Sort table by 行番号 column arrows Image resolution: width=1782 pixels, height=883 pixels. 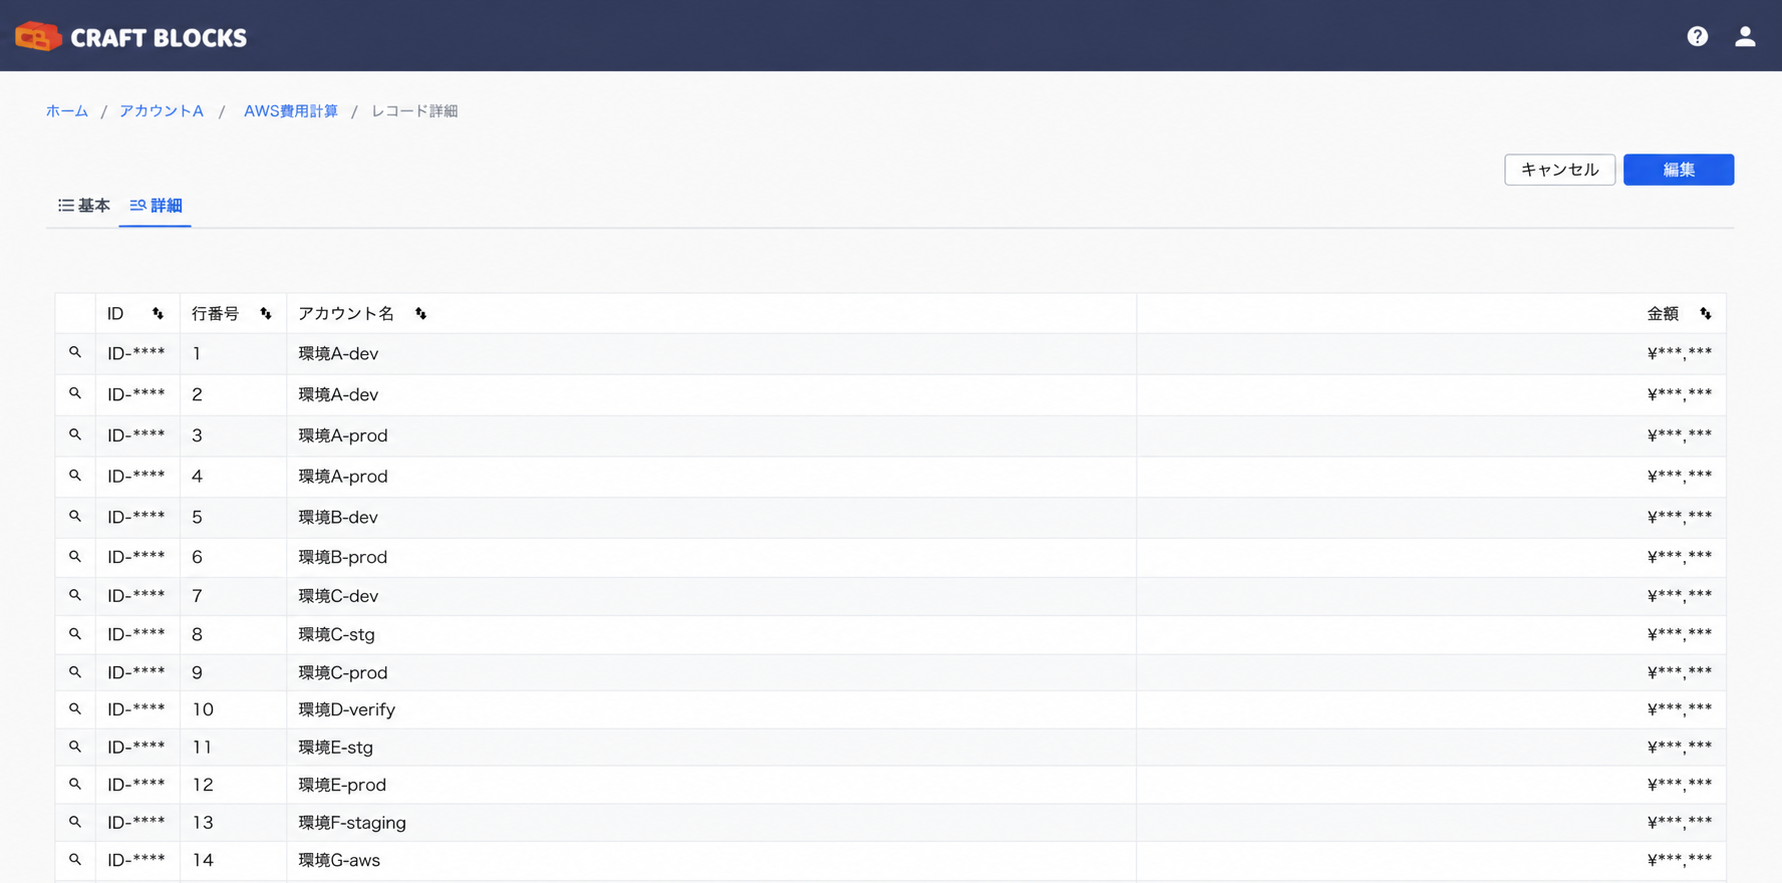(266, 314)
